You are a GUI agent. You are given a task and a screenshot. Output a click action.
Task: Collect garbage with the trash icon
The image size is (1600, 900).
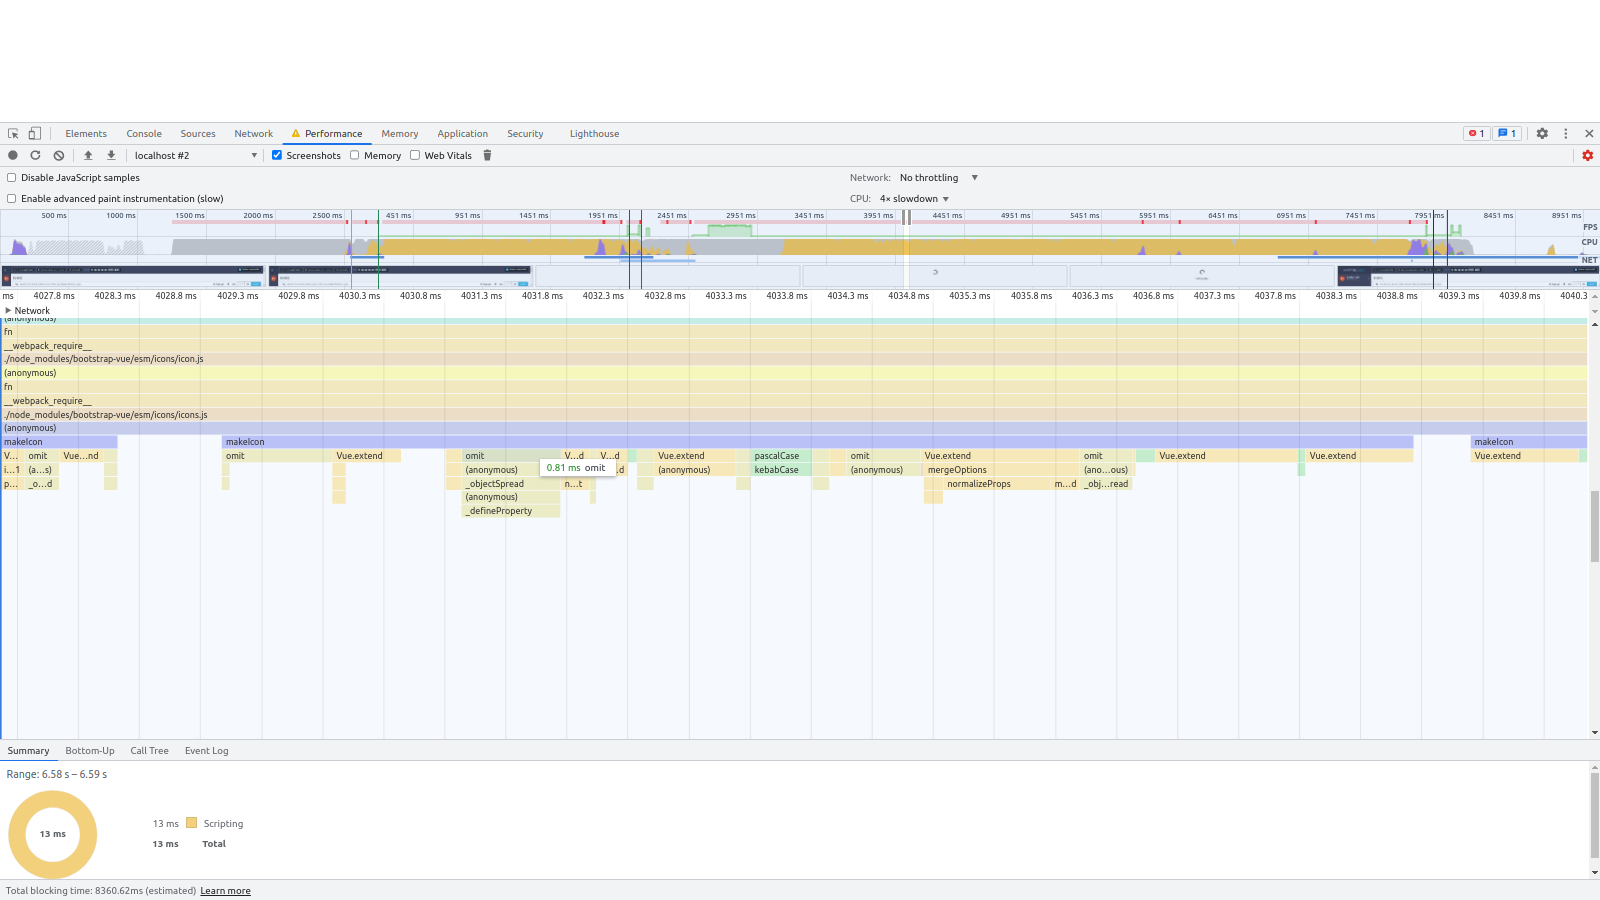coord(488,156)
